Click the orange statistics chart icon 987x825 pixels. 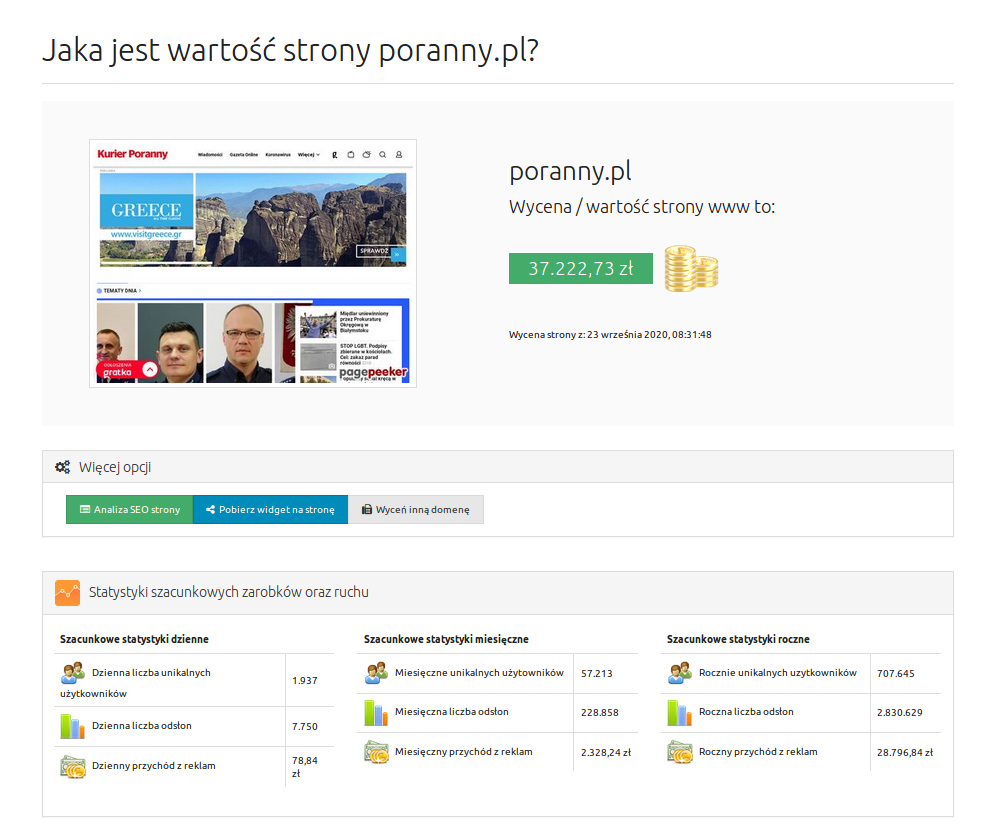67,593
